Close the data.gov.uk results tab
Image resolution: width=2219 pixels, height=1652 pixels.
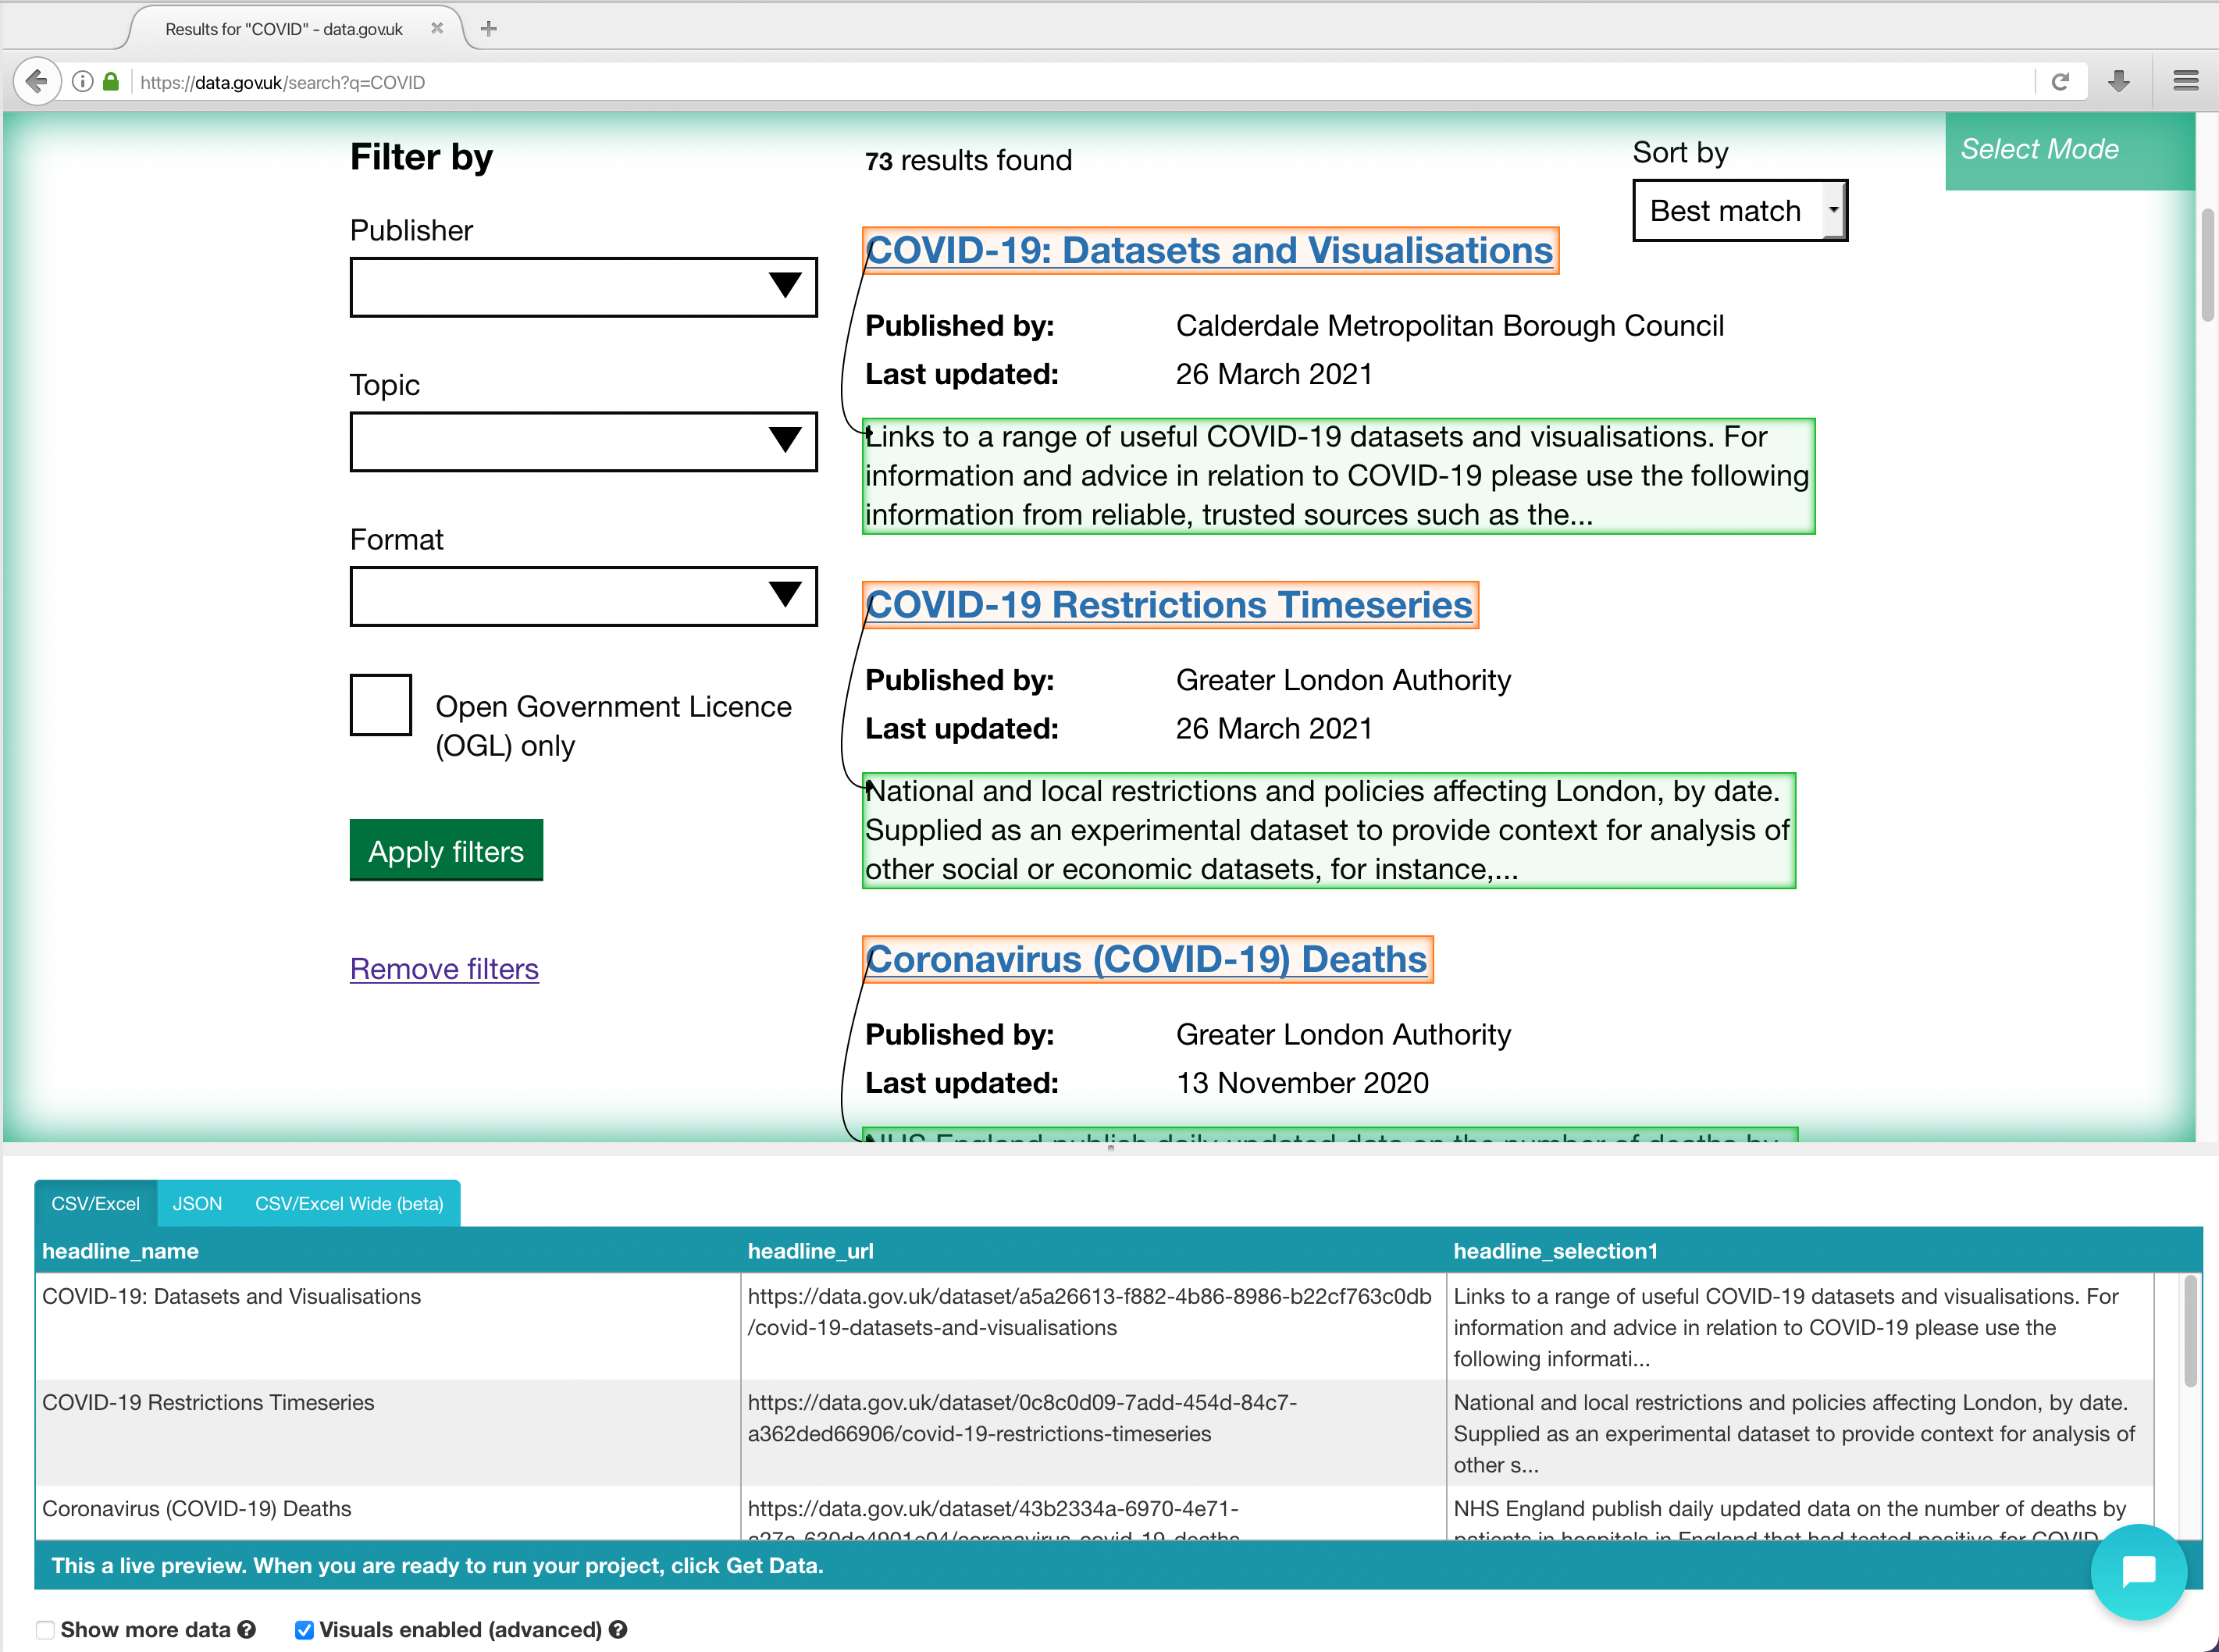pyautogui.click(x=437, y=29)
